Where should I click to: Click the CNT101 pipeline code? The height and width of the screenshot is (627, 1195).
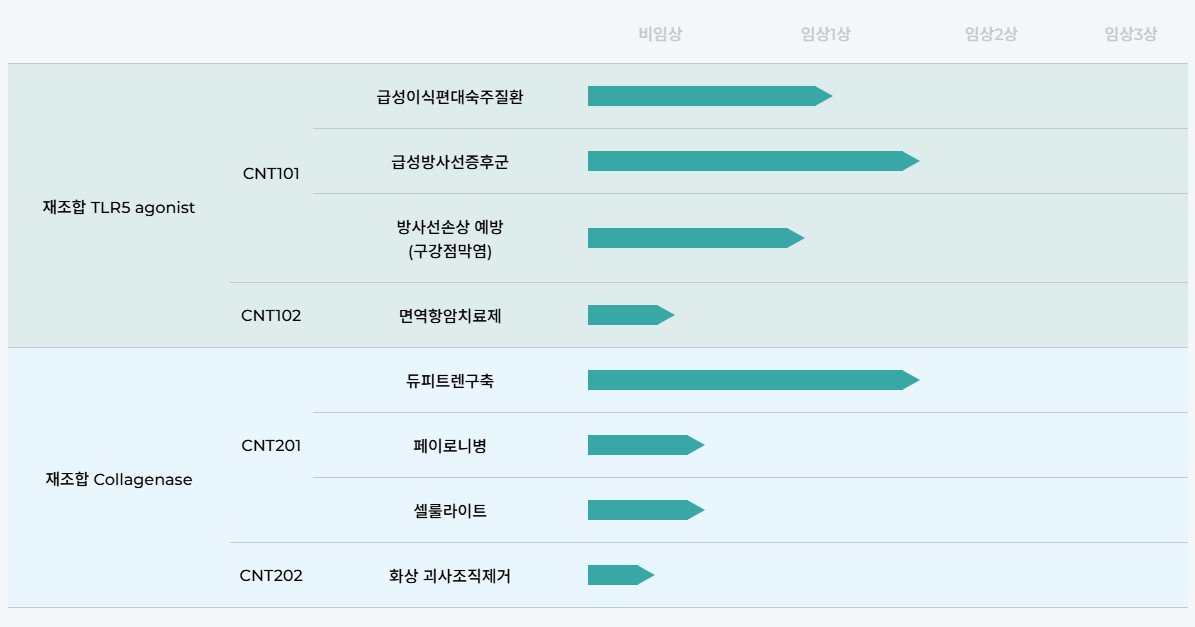(271, 173)
